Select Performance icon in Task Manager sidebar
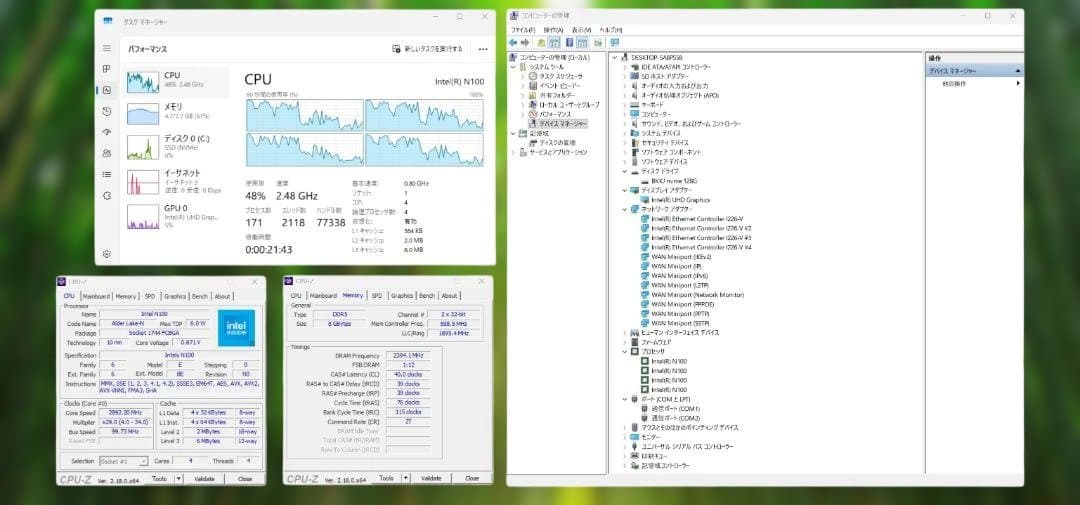1080x505 pixels. pyautogui.click(x=107, y=90)
